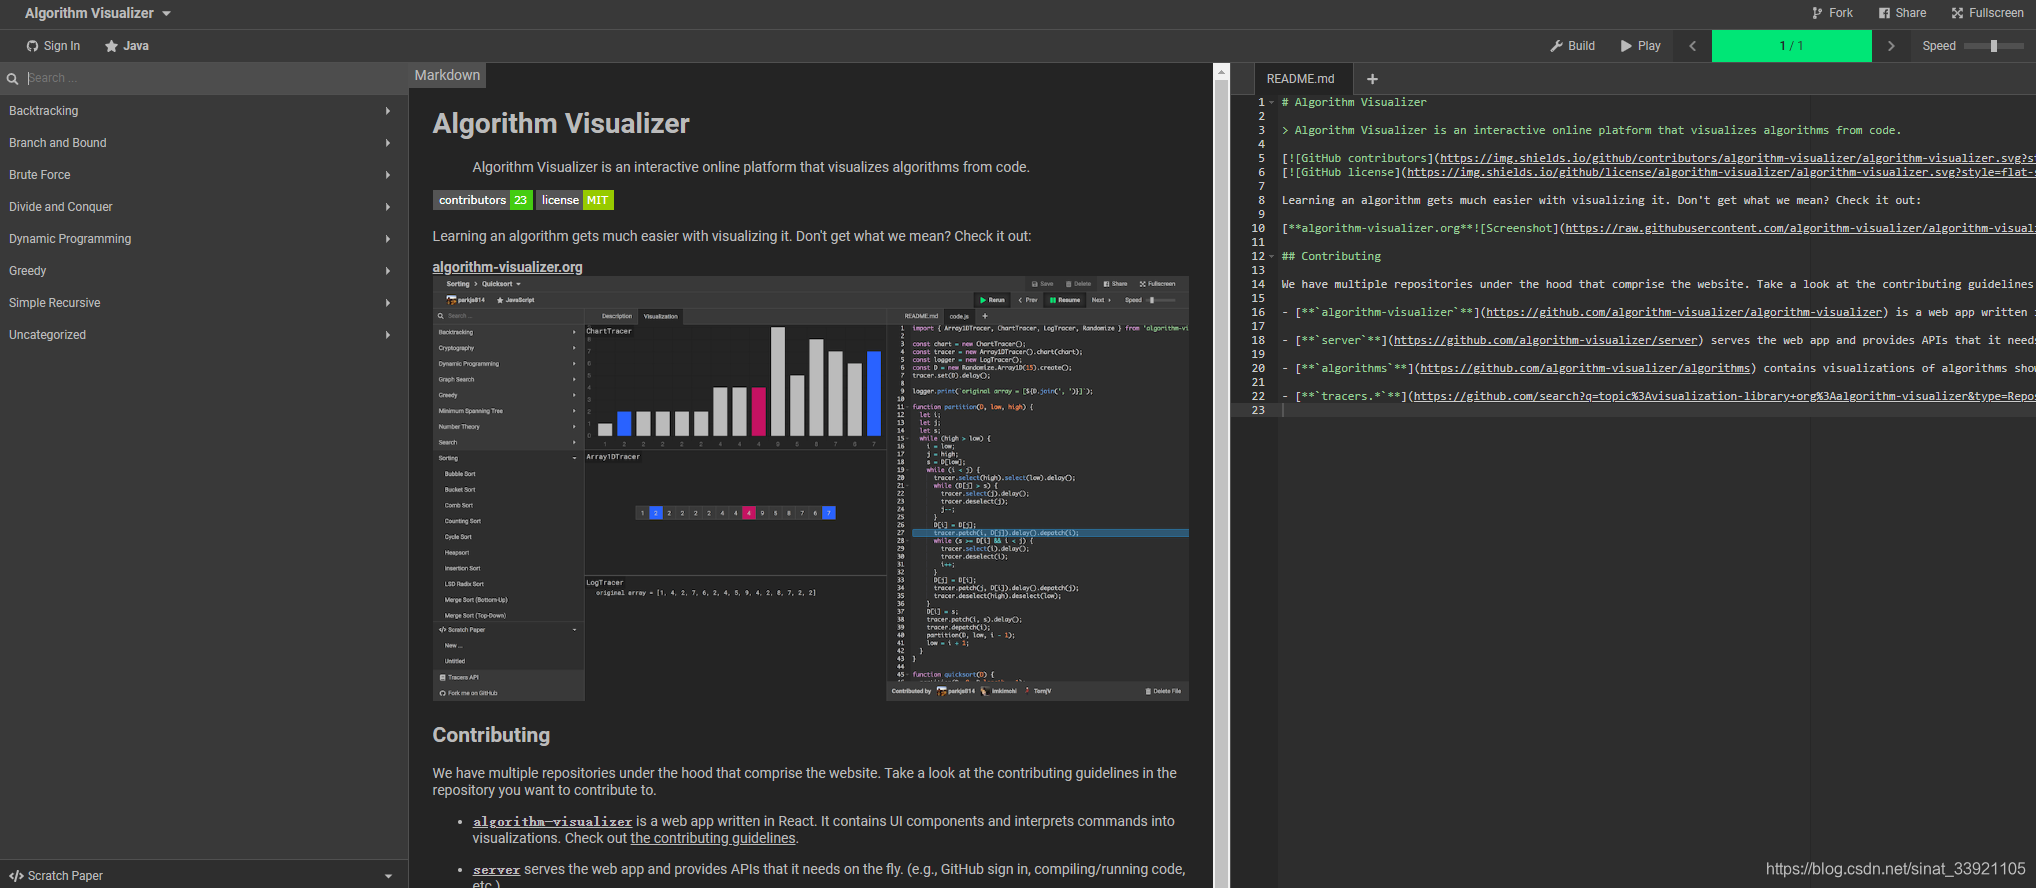
Task: Click the shields.io contributors URL in editor
Action: [1738, 158]
